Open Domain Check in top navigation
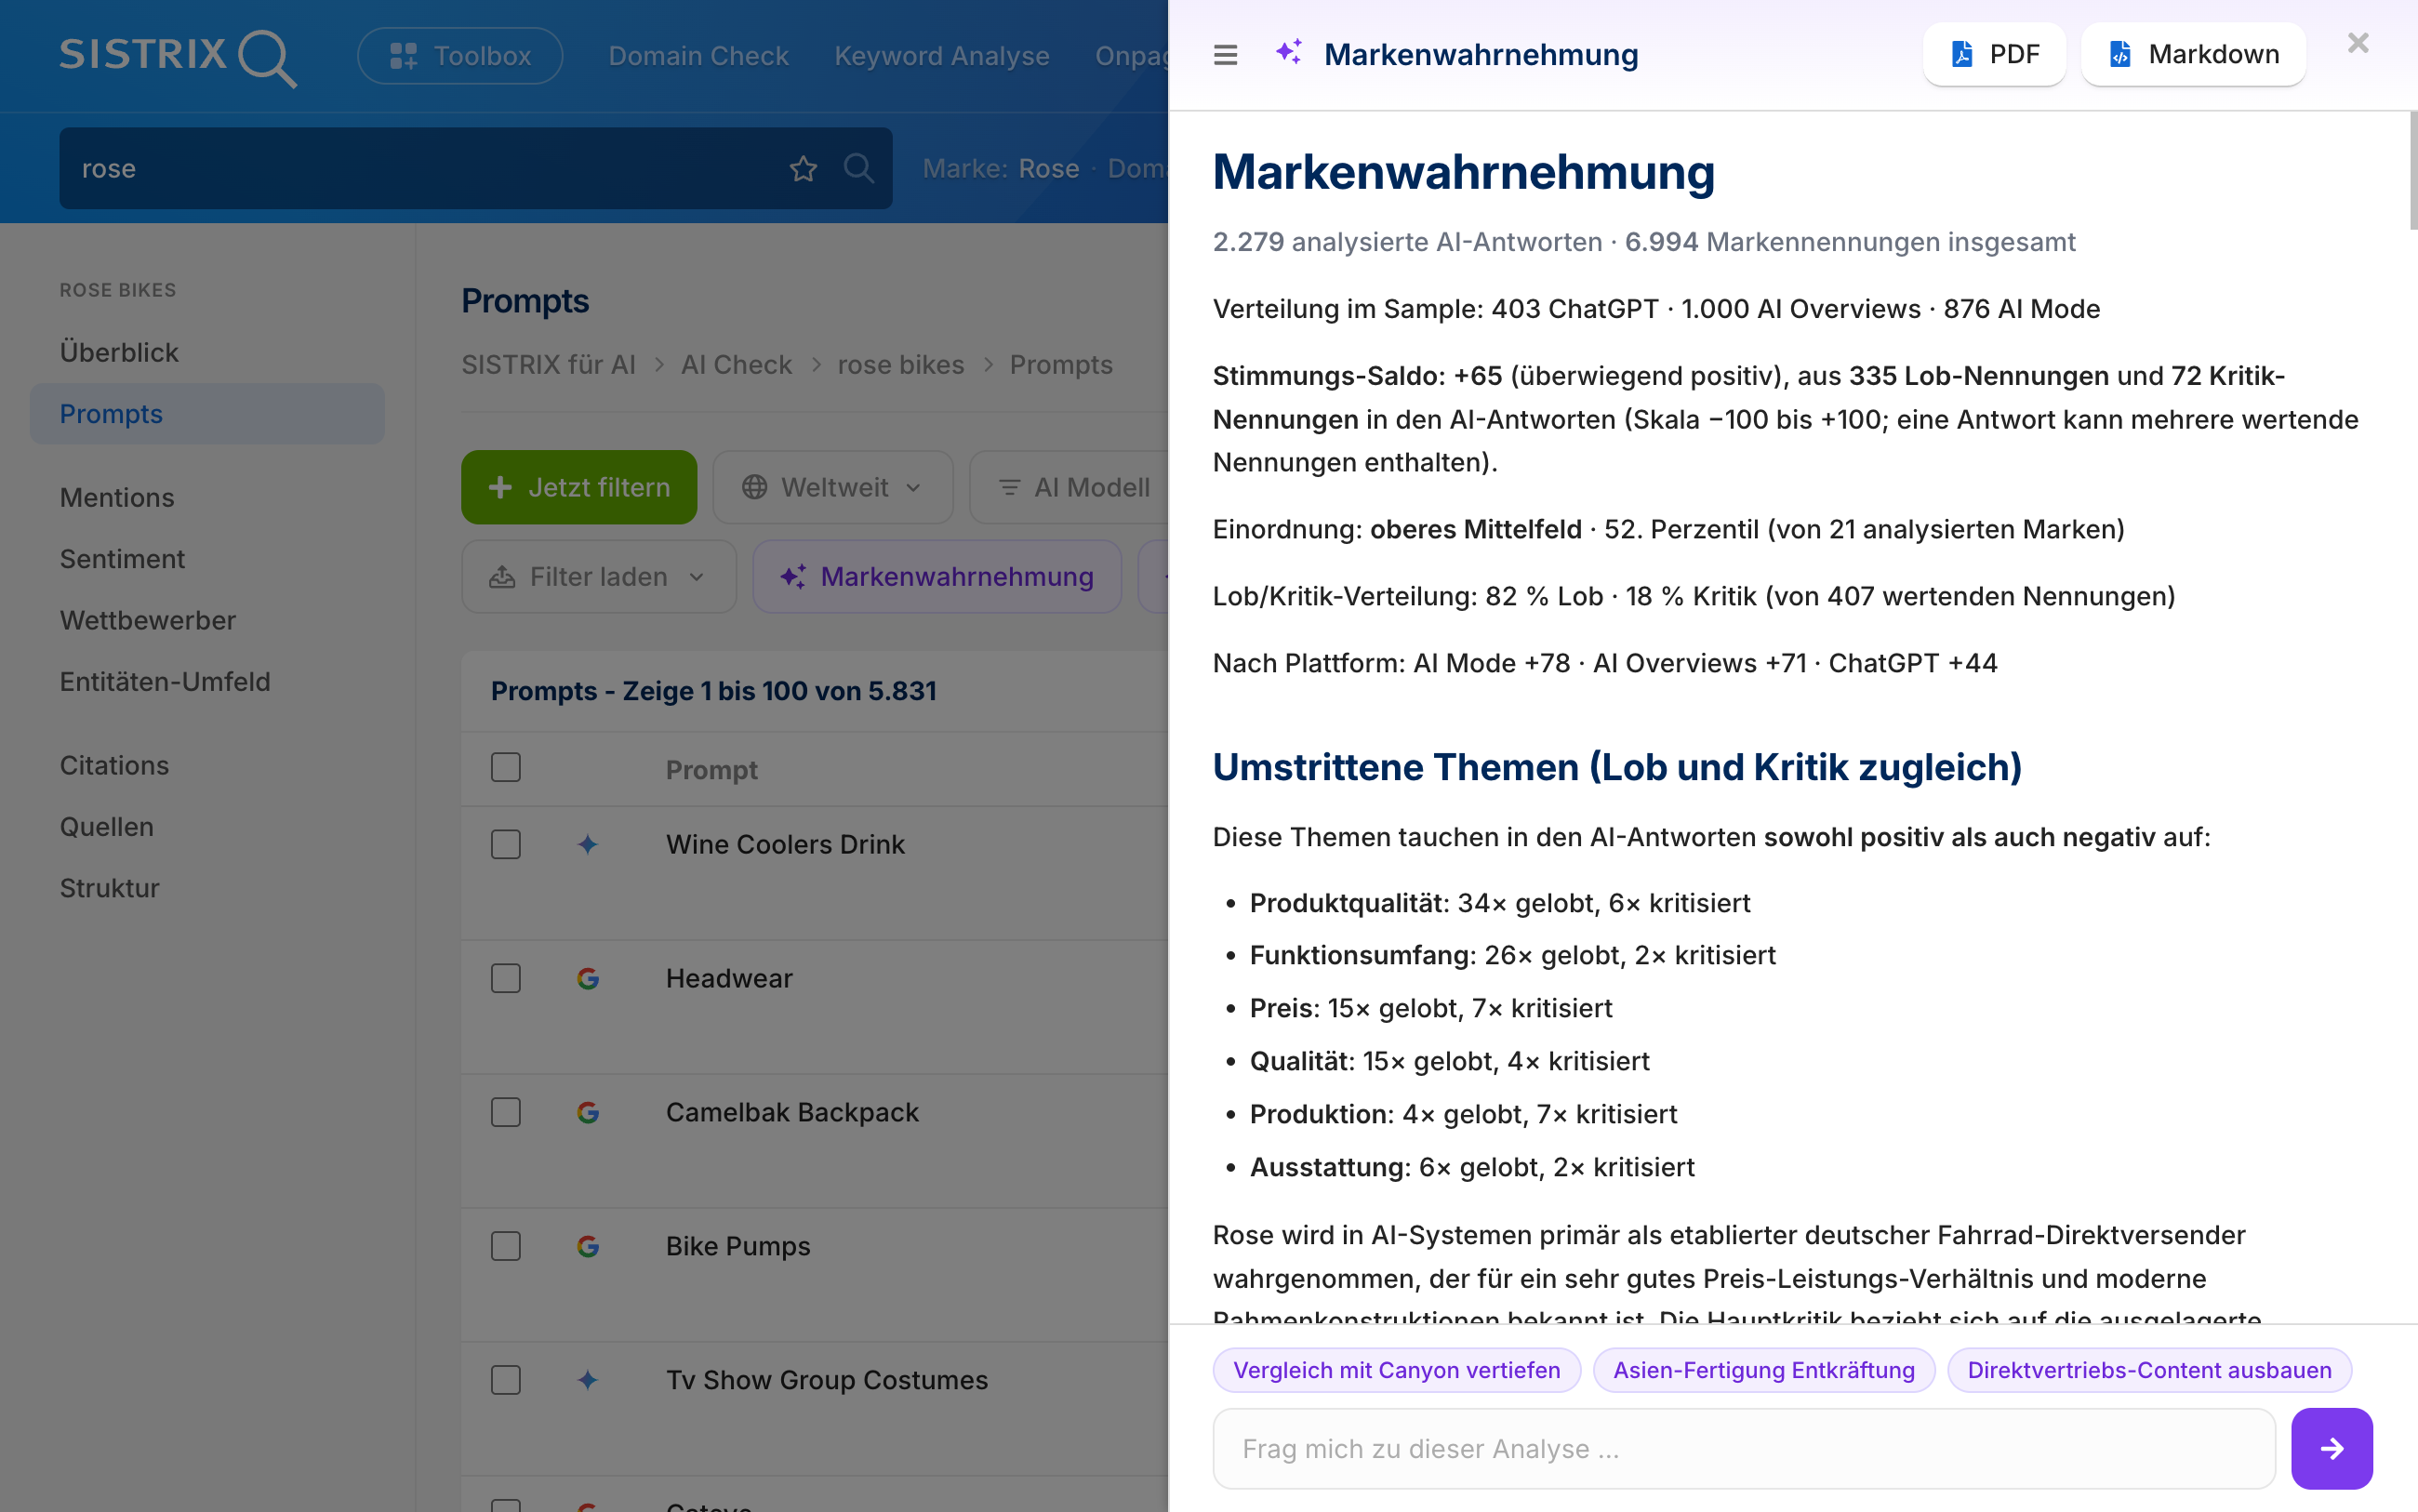Screen dimensions: 2418x1512 point(698,56)
